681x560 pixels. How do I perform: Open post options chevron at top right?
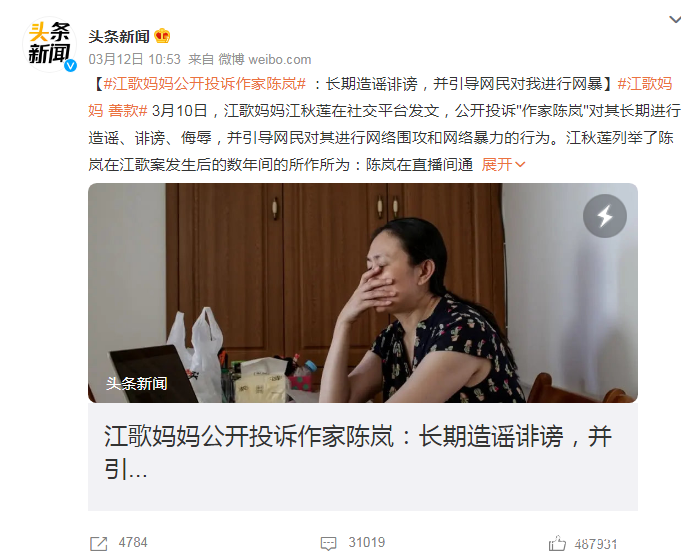point(674,20)
